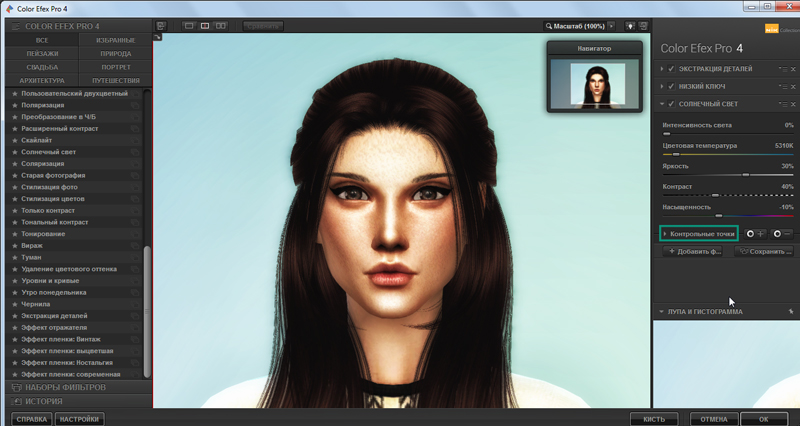The width and height of the screenshot is (800, 426).
Task: Adjust the Цветовая температура slider handle
Action: click(x=676, y=154)
